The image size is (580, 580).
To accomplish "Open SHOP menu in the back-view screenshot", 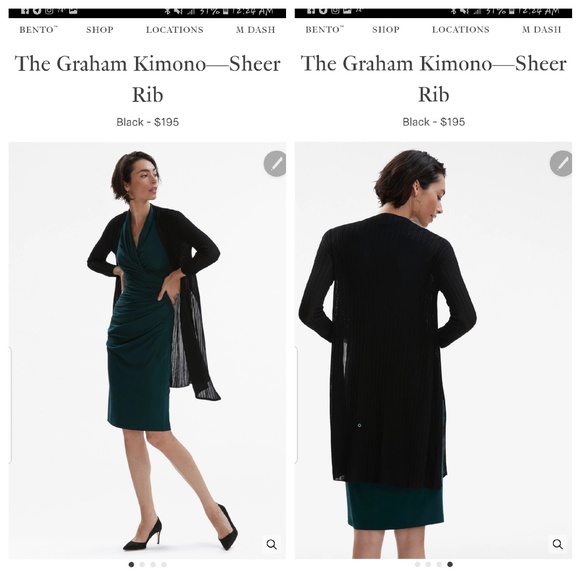I will (385, 30).
